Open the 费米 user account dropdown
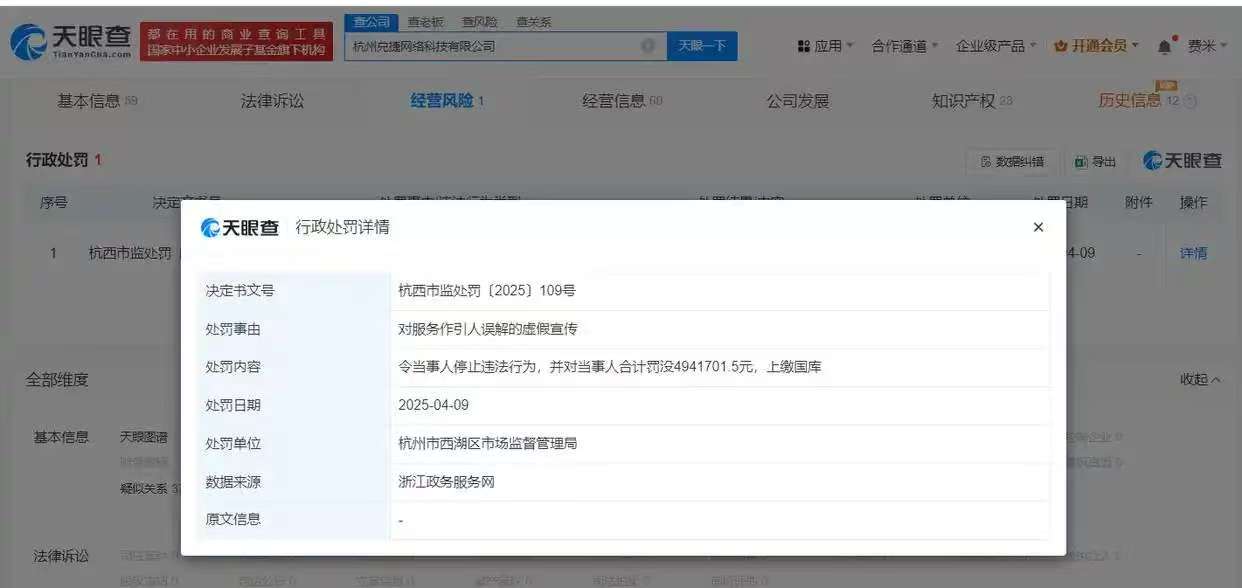Viewport: 1242px width, 588px height. [x=1207, y=46]
